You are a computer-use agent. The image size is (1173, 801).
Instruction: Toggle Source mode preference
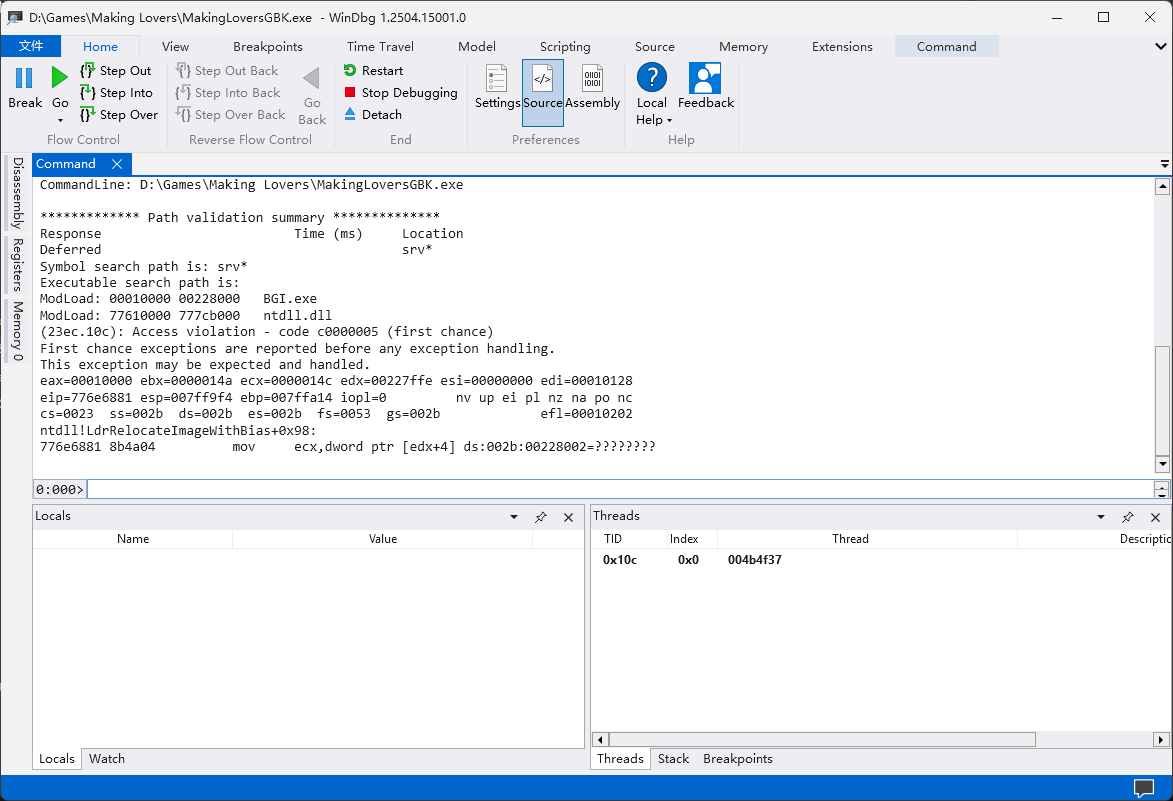[x=542, y=93]
